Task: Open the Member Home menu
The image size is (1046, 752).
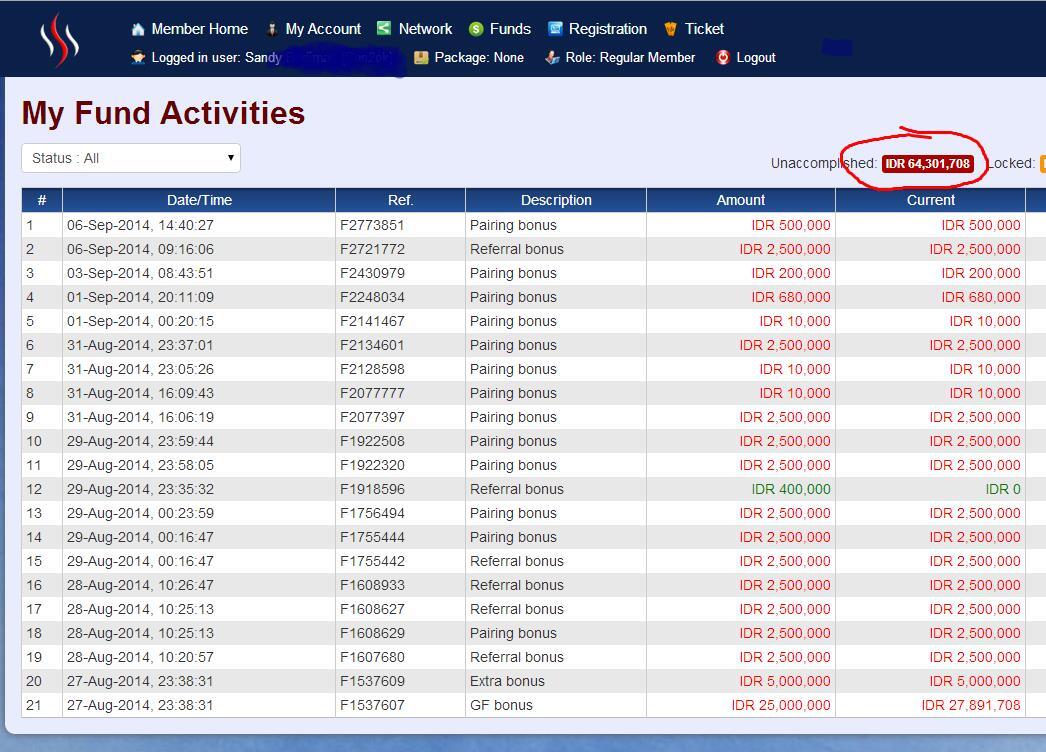Action: pos(199,29)
